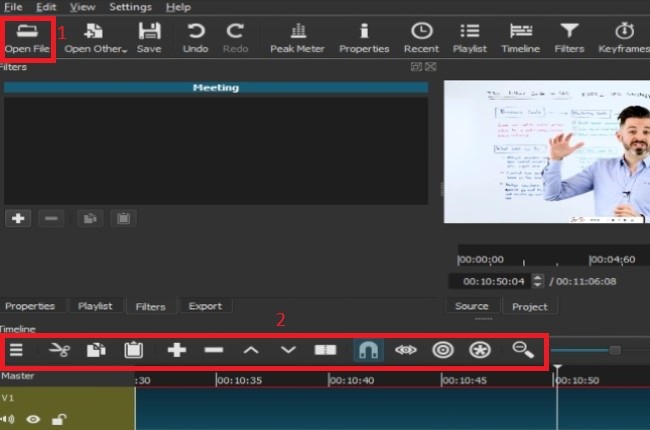Undo the last action
The image size is (650, 430).
click(x=195, y=38)
